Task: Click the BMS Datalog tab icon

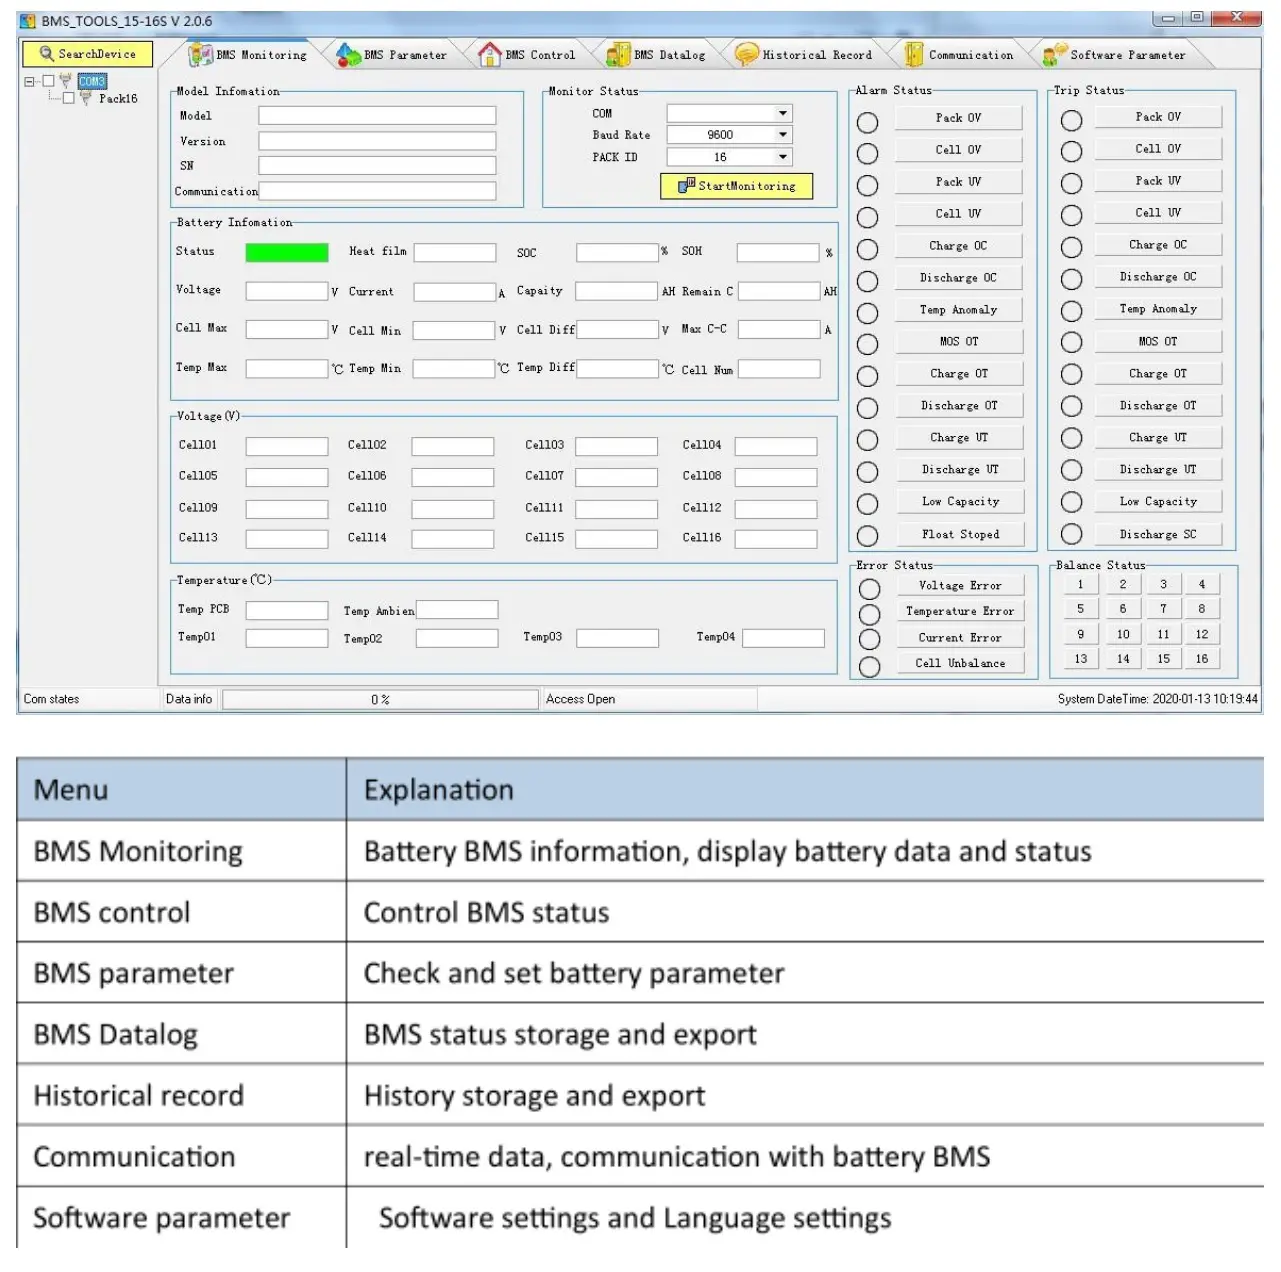Action: 618,55
